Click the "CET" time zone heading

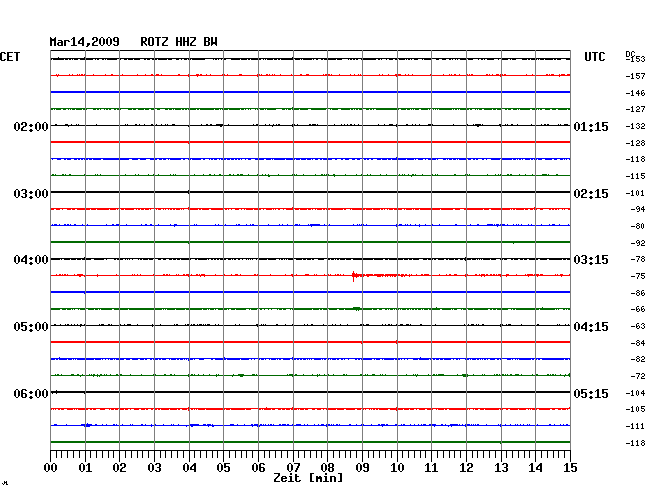coord(10,57)
